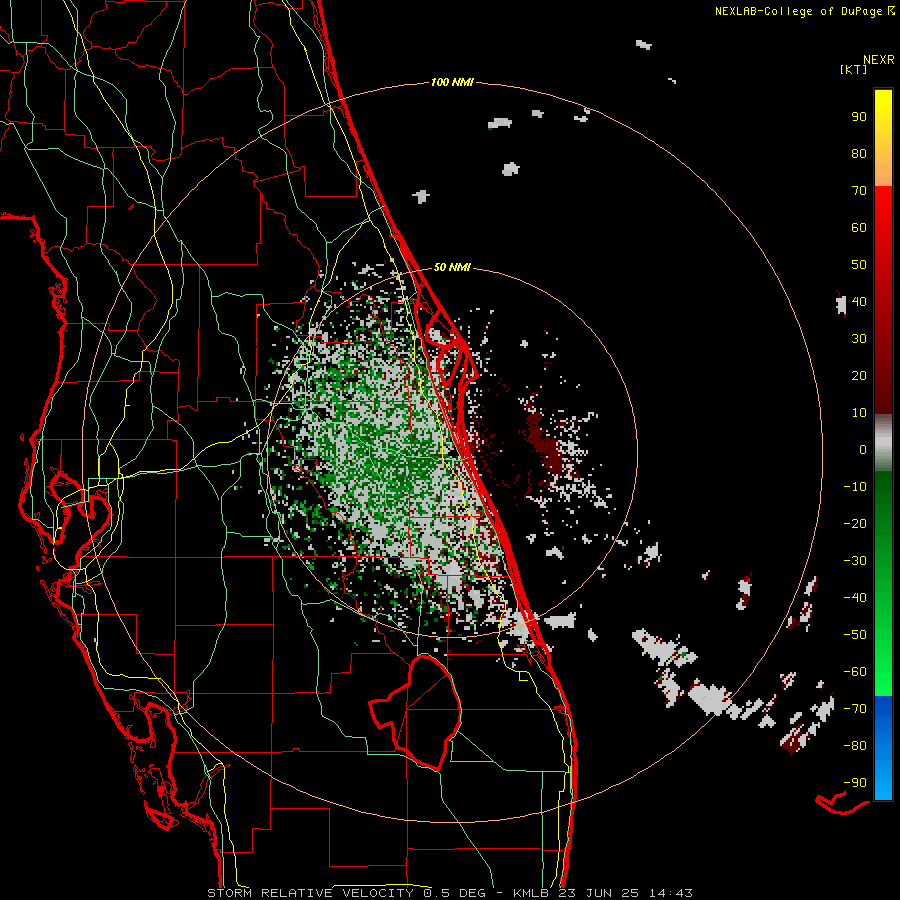
Task: Select the 50 NMI range ring label
Action: click(452, 267)
